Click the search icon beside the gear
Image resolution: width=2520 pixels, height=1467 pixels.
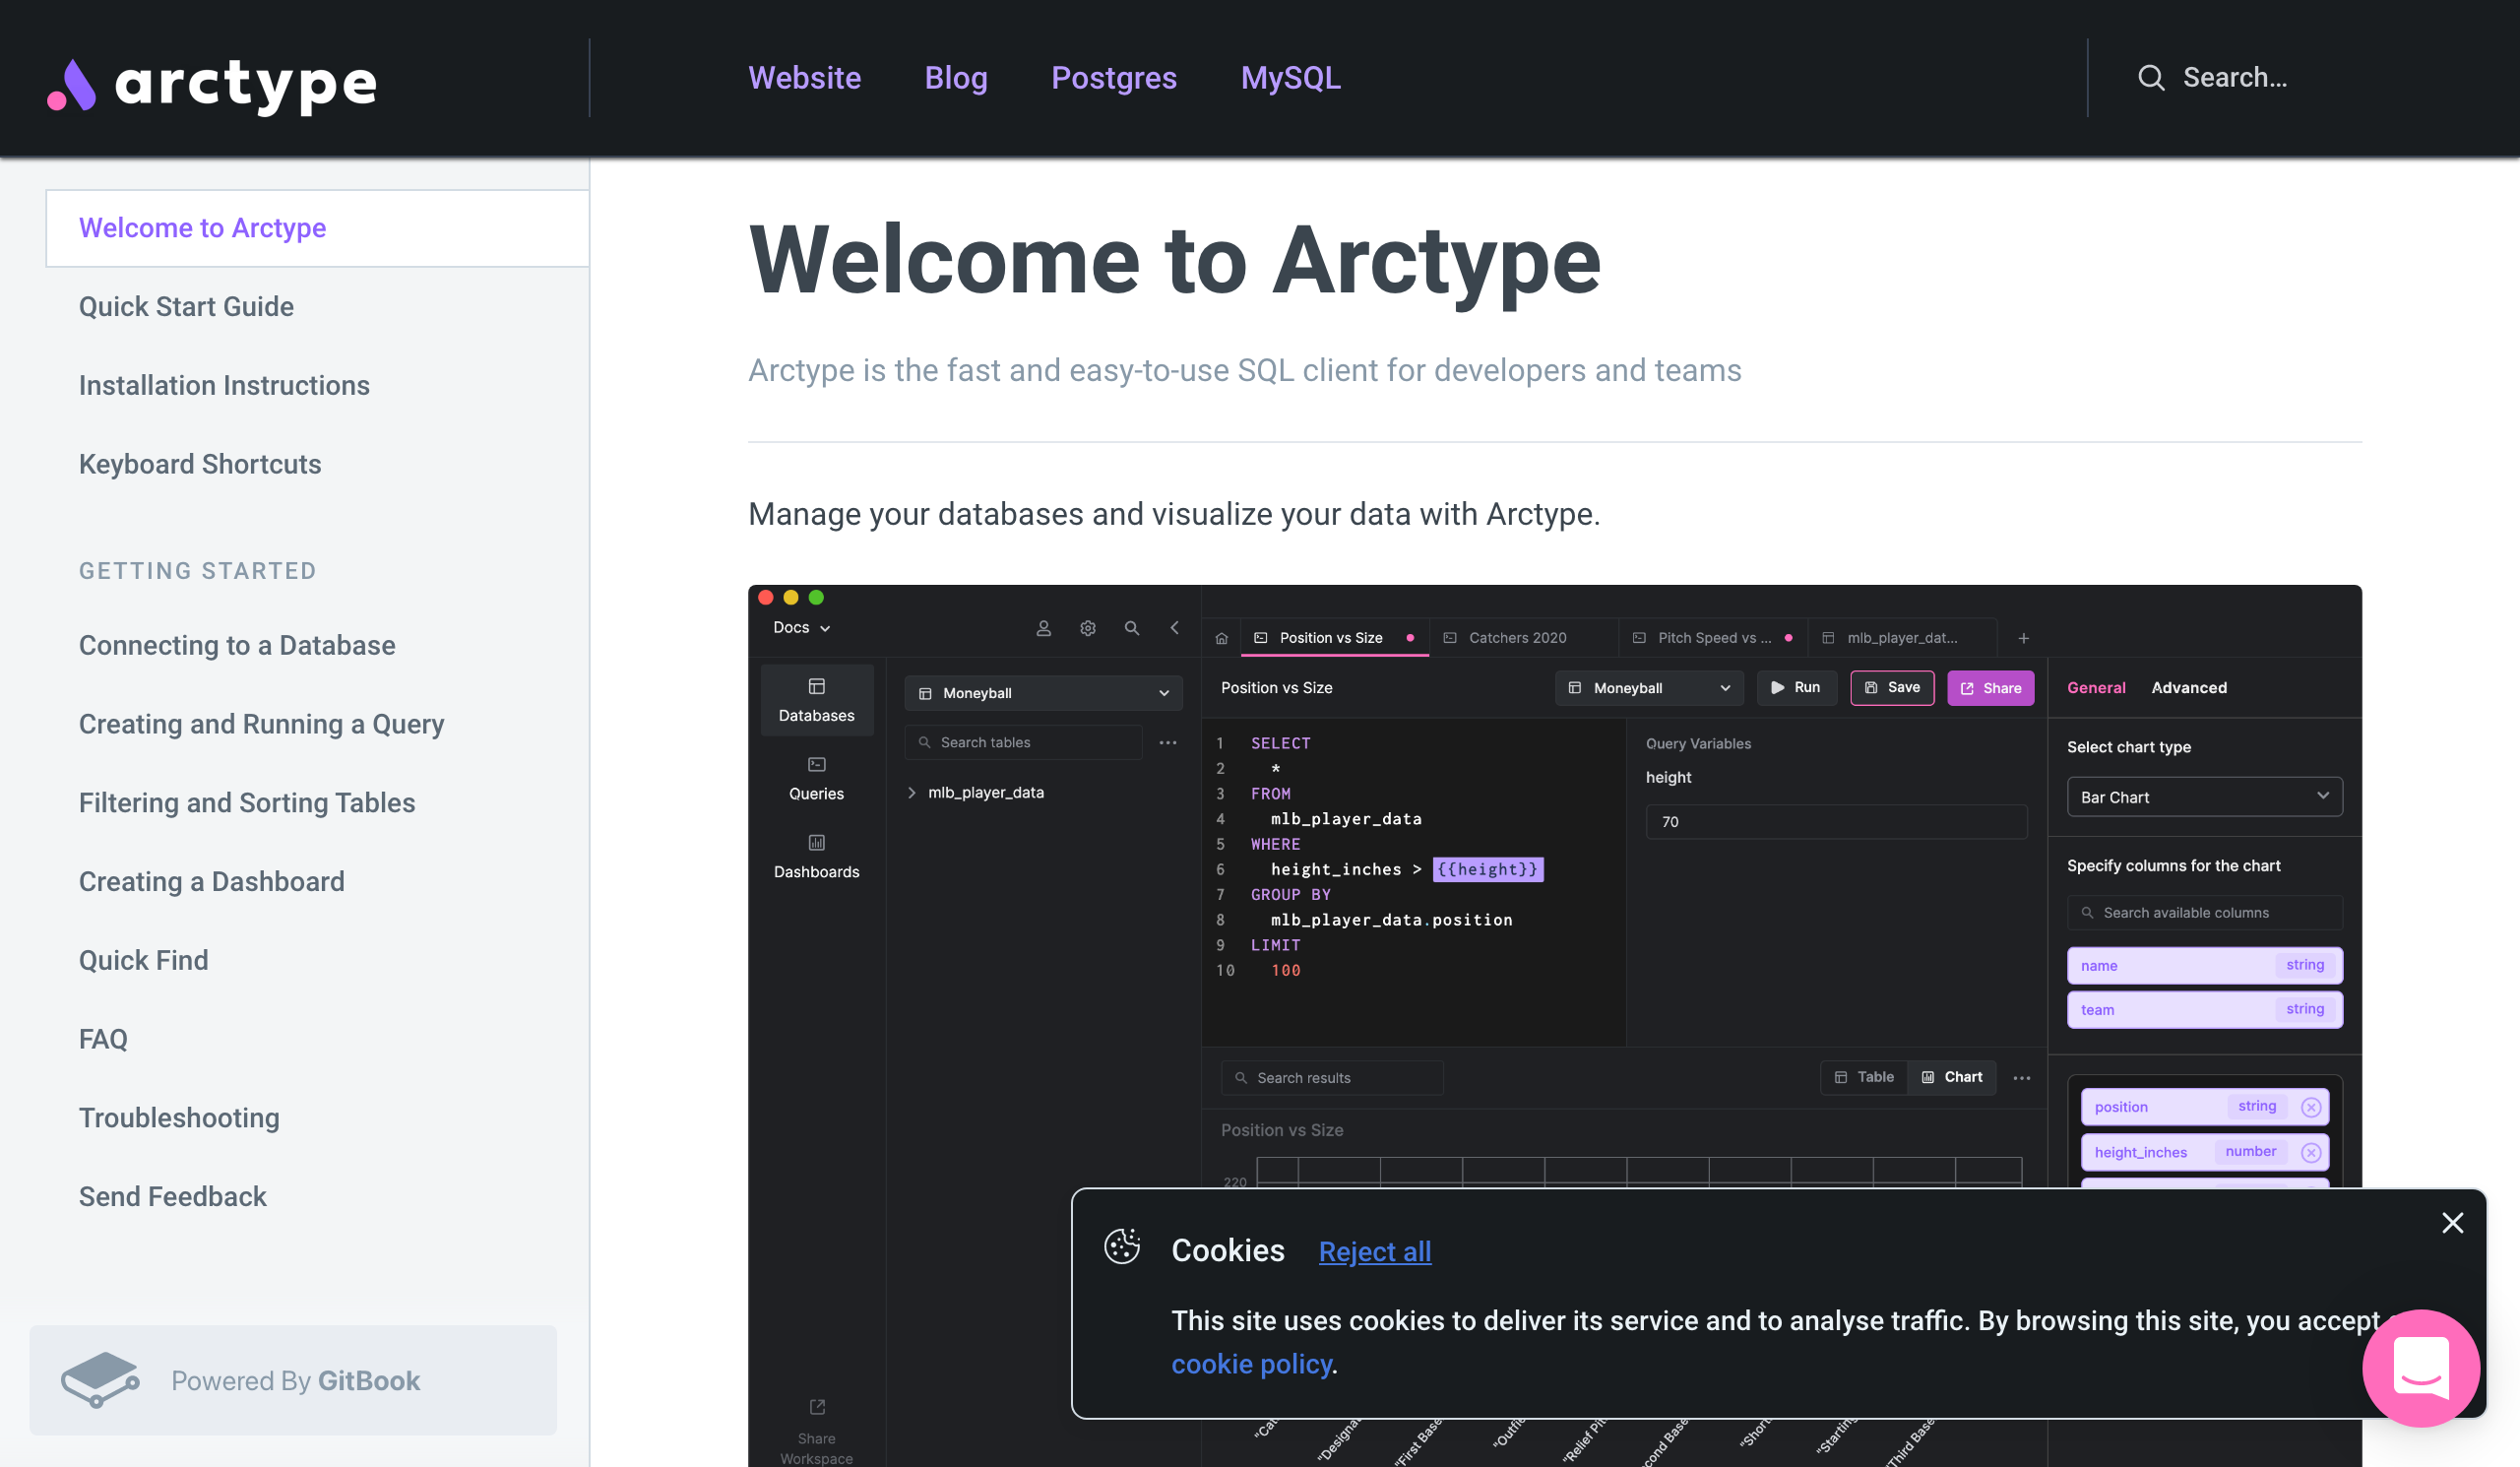[x=1131, y=628]
